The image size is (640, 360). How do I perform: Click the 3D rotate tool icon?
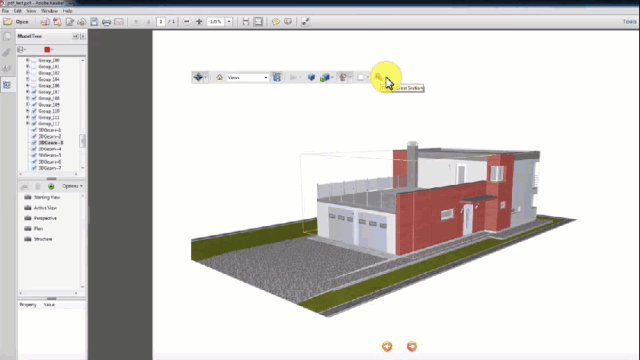[x=198, y=77]
